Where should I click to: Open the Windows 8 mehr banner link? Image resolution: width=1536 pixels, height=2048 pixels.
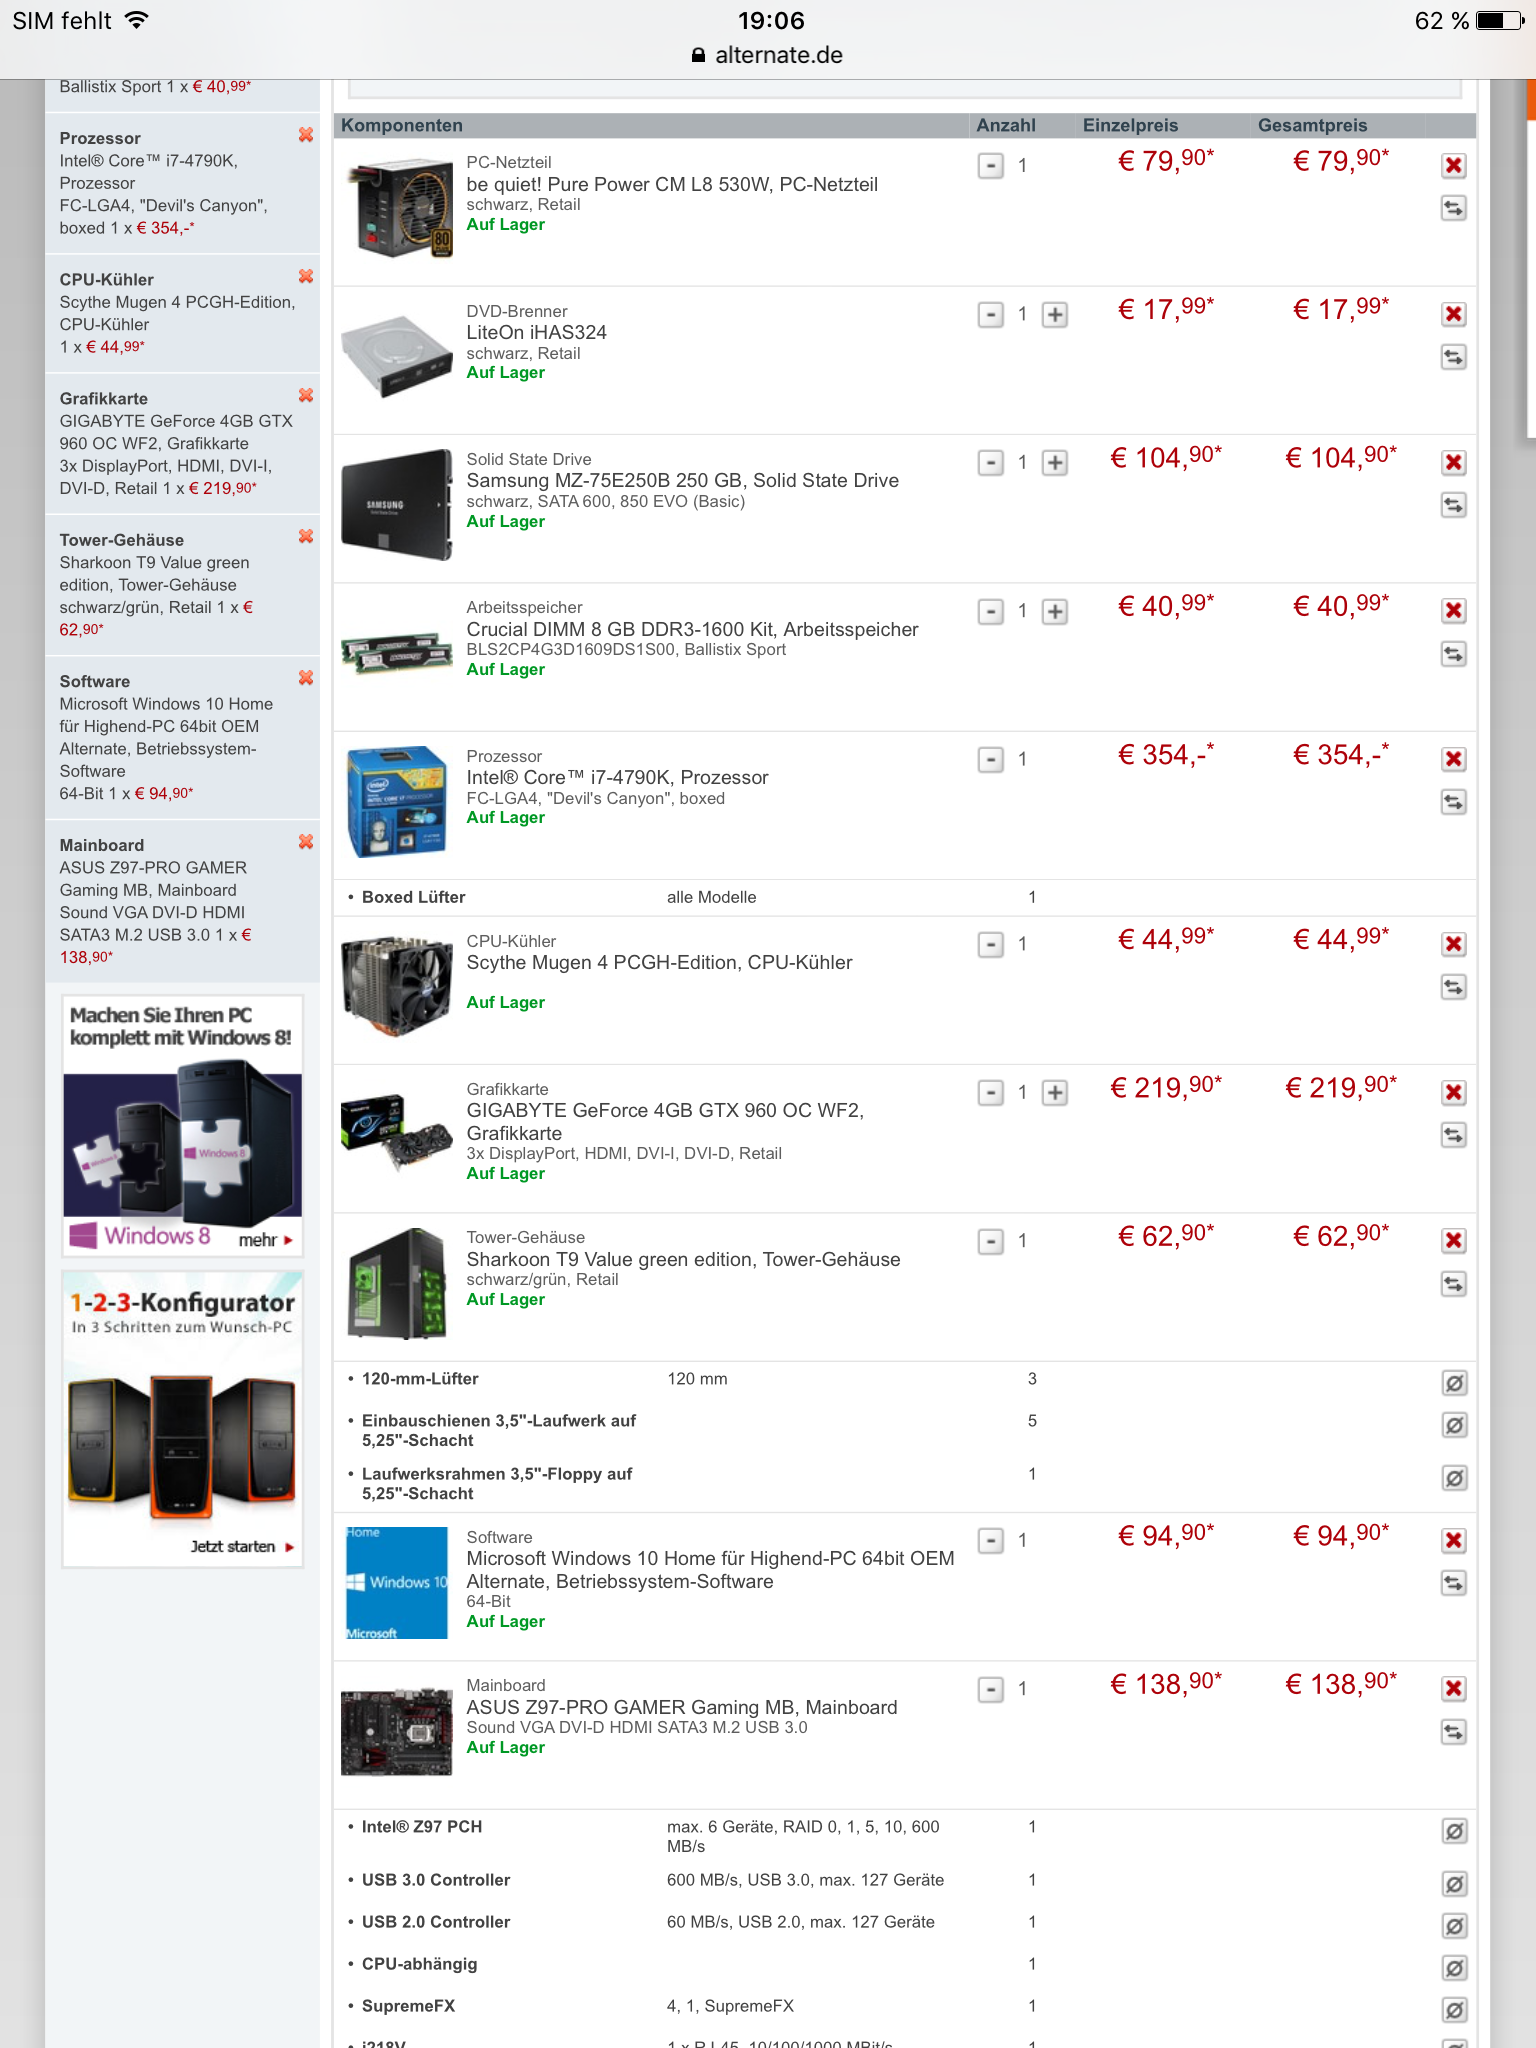coord(265,1240)
